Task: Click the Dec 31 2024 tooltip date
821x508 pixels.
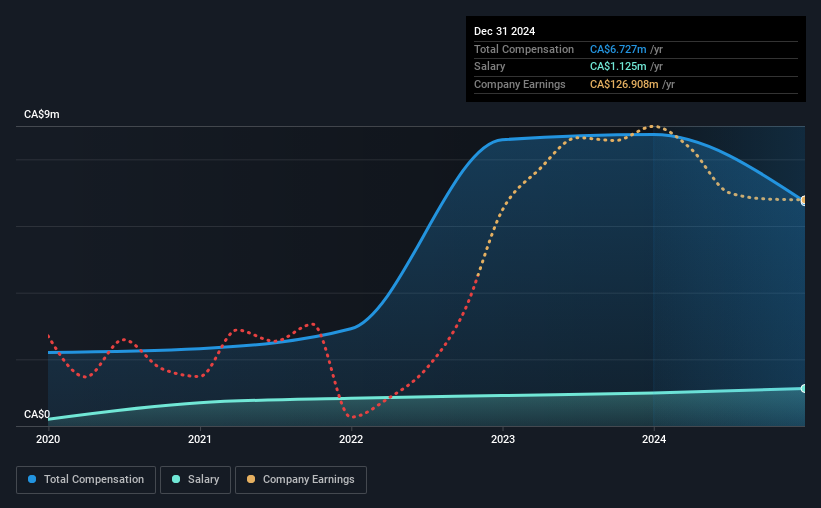Action: [x=504, y=31]
